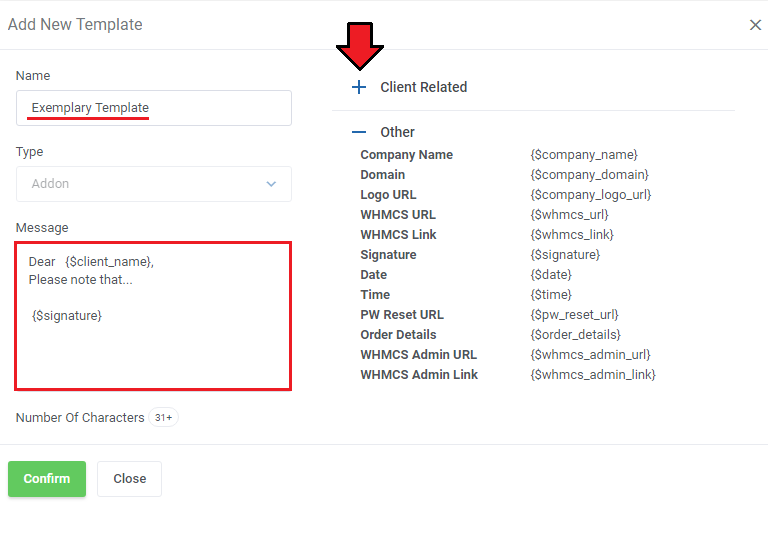Collapse the Other section minus icon
The width and height of the screenshot is (768, 544).
(x=359, y=132)
